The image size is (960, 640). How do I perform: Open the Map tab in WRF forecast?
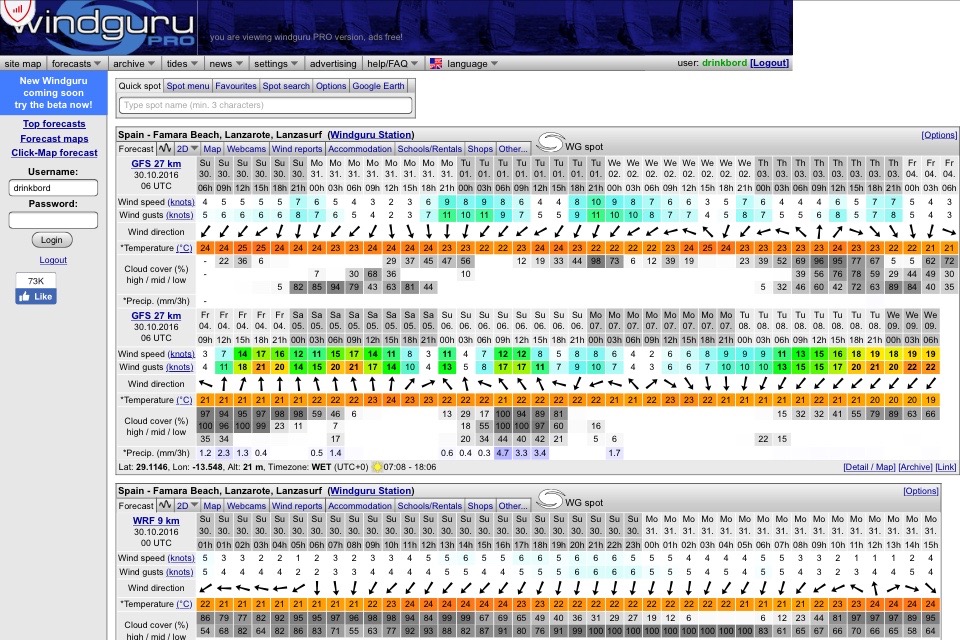pyautogui.click(x=212, y=506)
